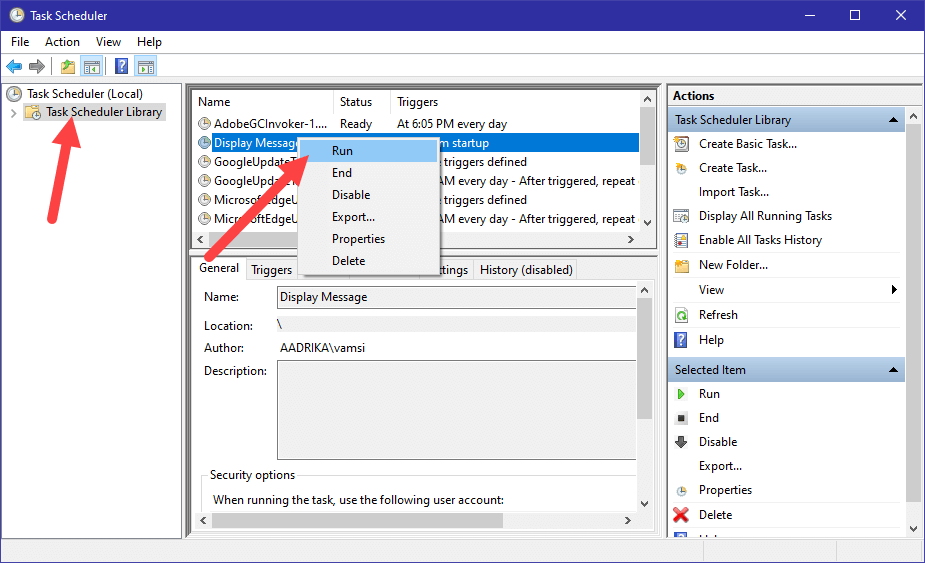Toggle the Show/Hide Action Pane toolbar icon
The image size is (925, 563).
[x=146, y=67]
